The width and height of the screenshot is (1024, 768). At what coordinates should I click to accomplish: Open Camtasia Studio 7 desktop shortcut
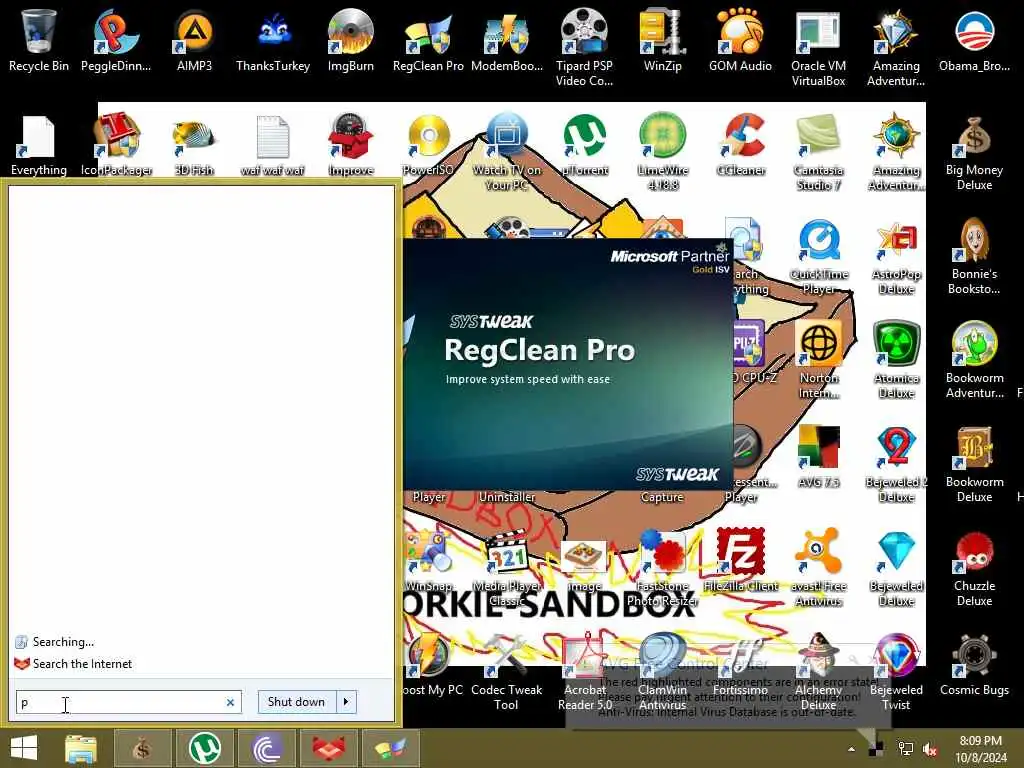pos(818,152)
